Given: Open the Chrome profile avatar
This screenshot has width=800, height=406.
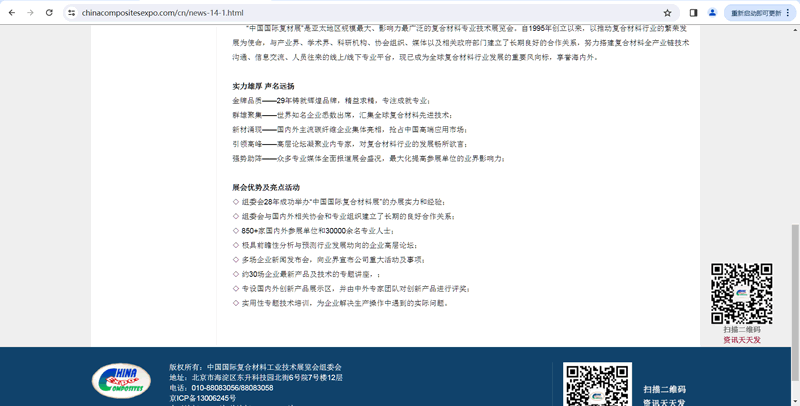Looking at the screenshot, I should 712,13.
